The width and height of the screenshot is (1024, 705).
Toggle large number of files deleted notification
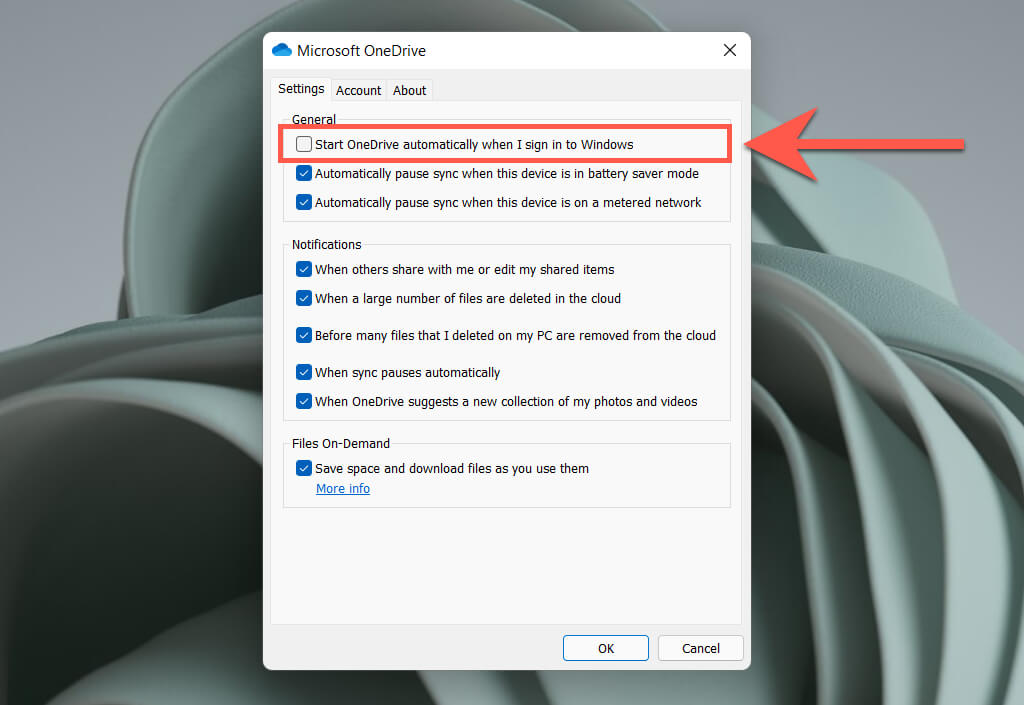click(x=304, y=298)
